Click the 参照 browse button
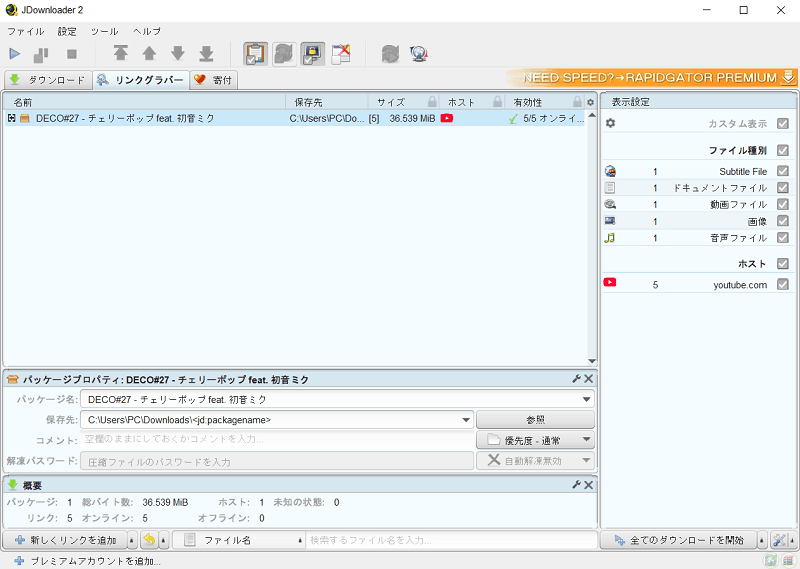The height and width of the screenshot is (569, 800). point(535,420)
